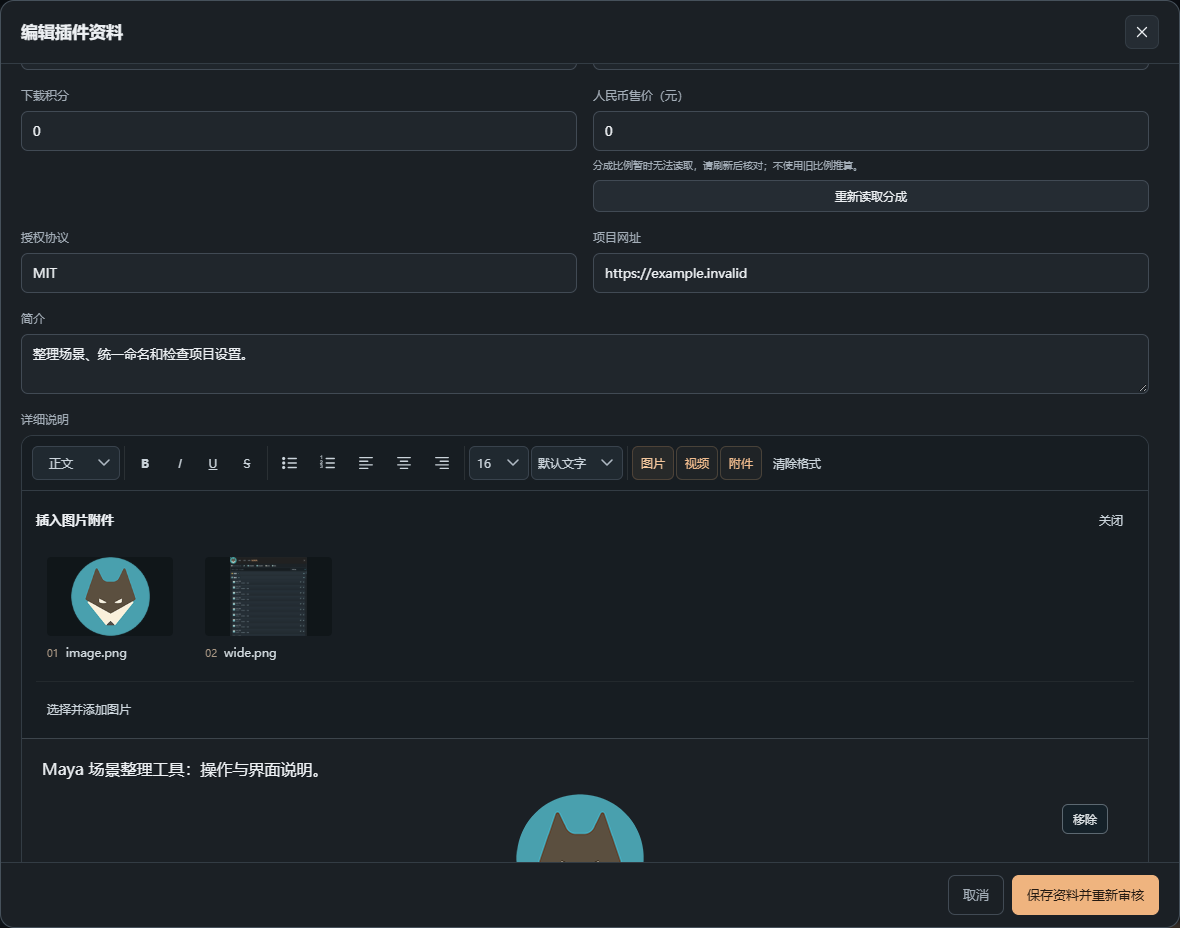The width and height of the screenshot is (1180, 928).
Task: Click the 图片 insert button
Action: pyautogui.click(x=652, y=463)
